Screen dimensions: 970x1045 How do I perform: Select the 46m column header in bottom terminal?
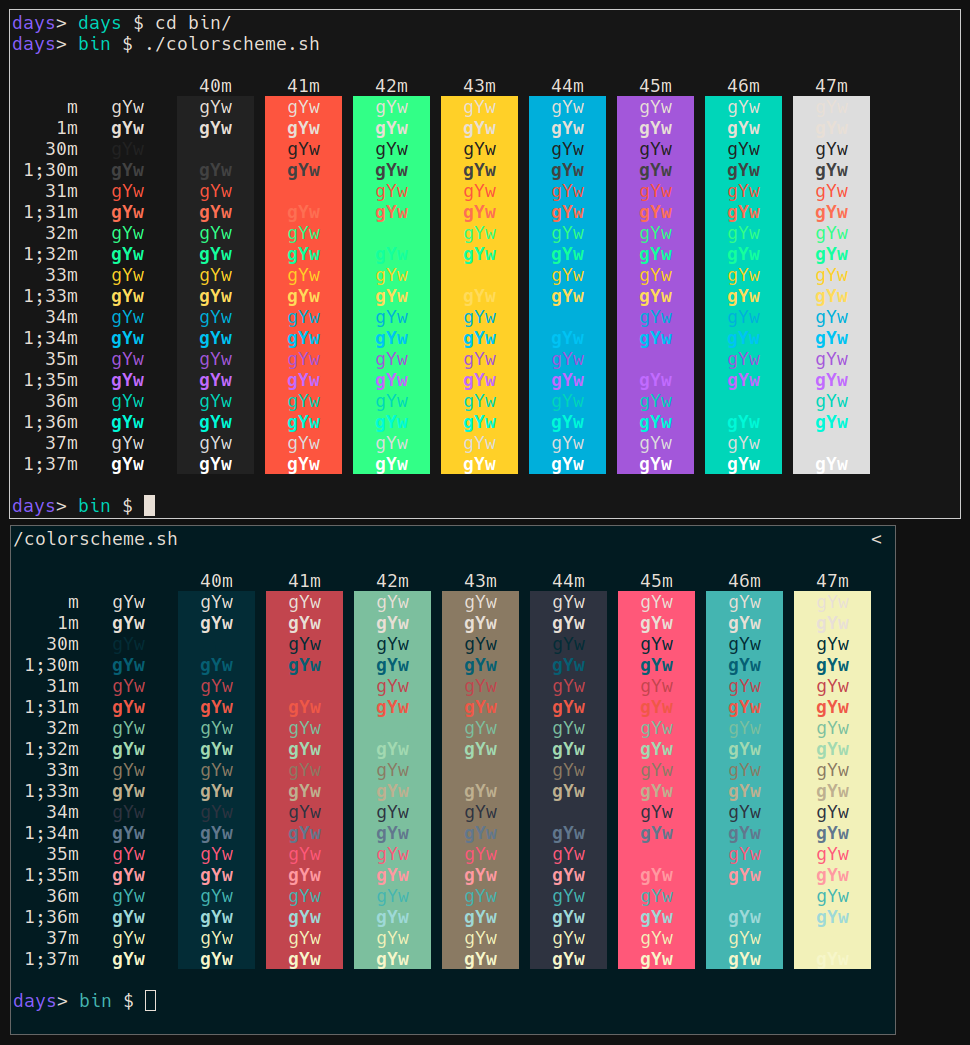point(745,581)
